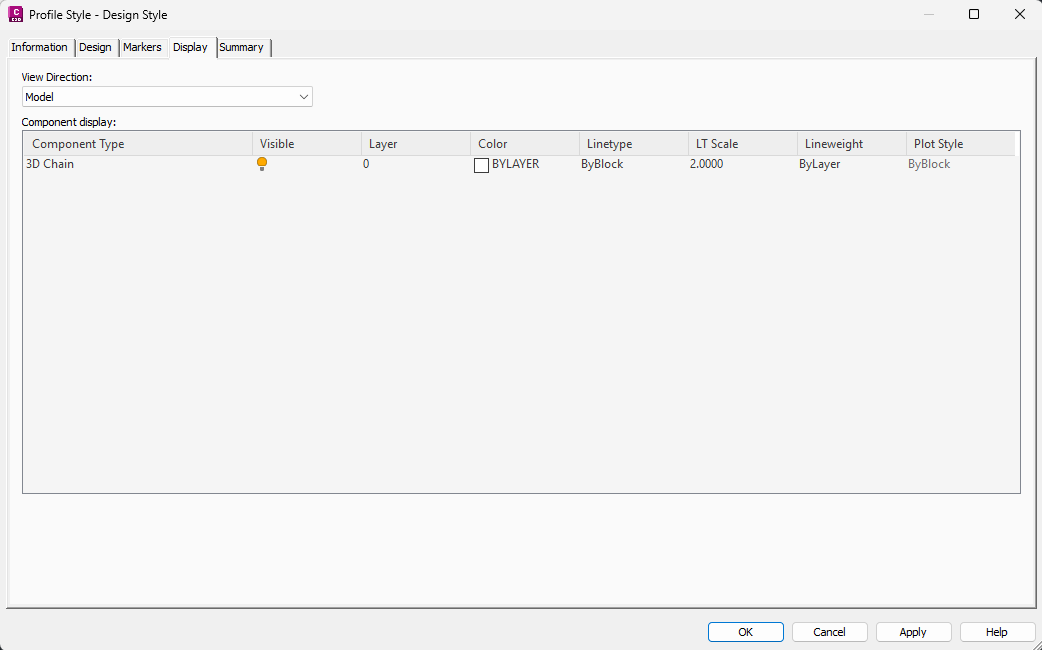Click the Component Type column header
The image size is (1042, 650).
[x=77, y=143]
